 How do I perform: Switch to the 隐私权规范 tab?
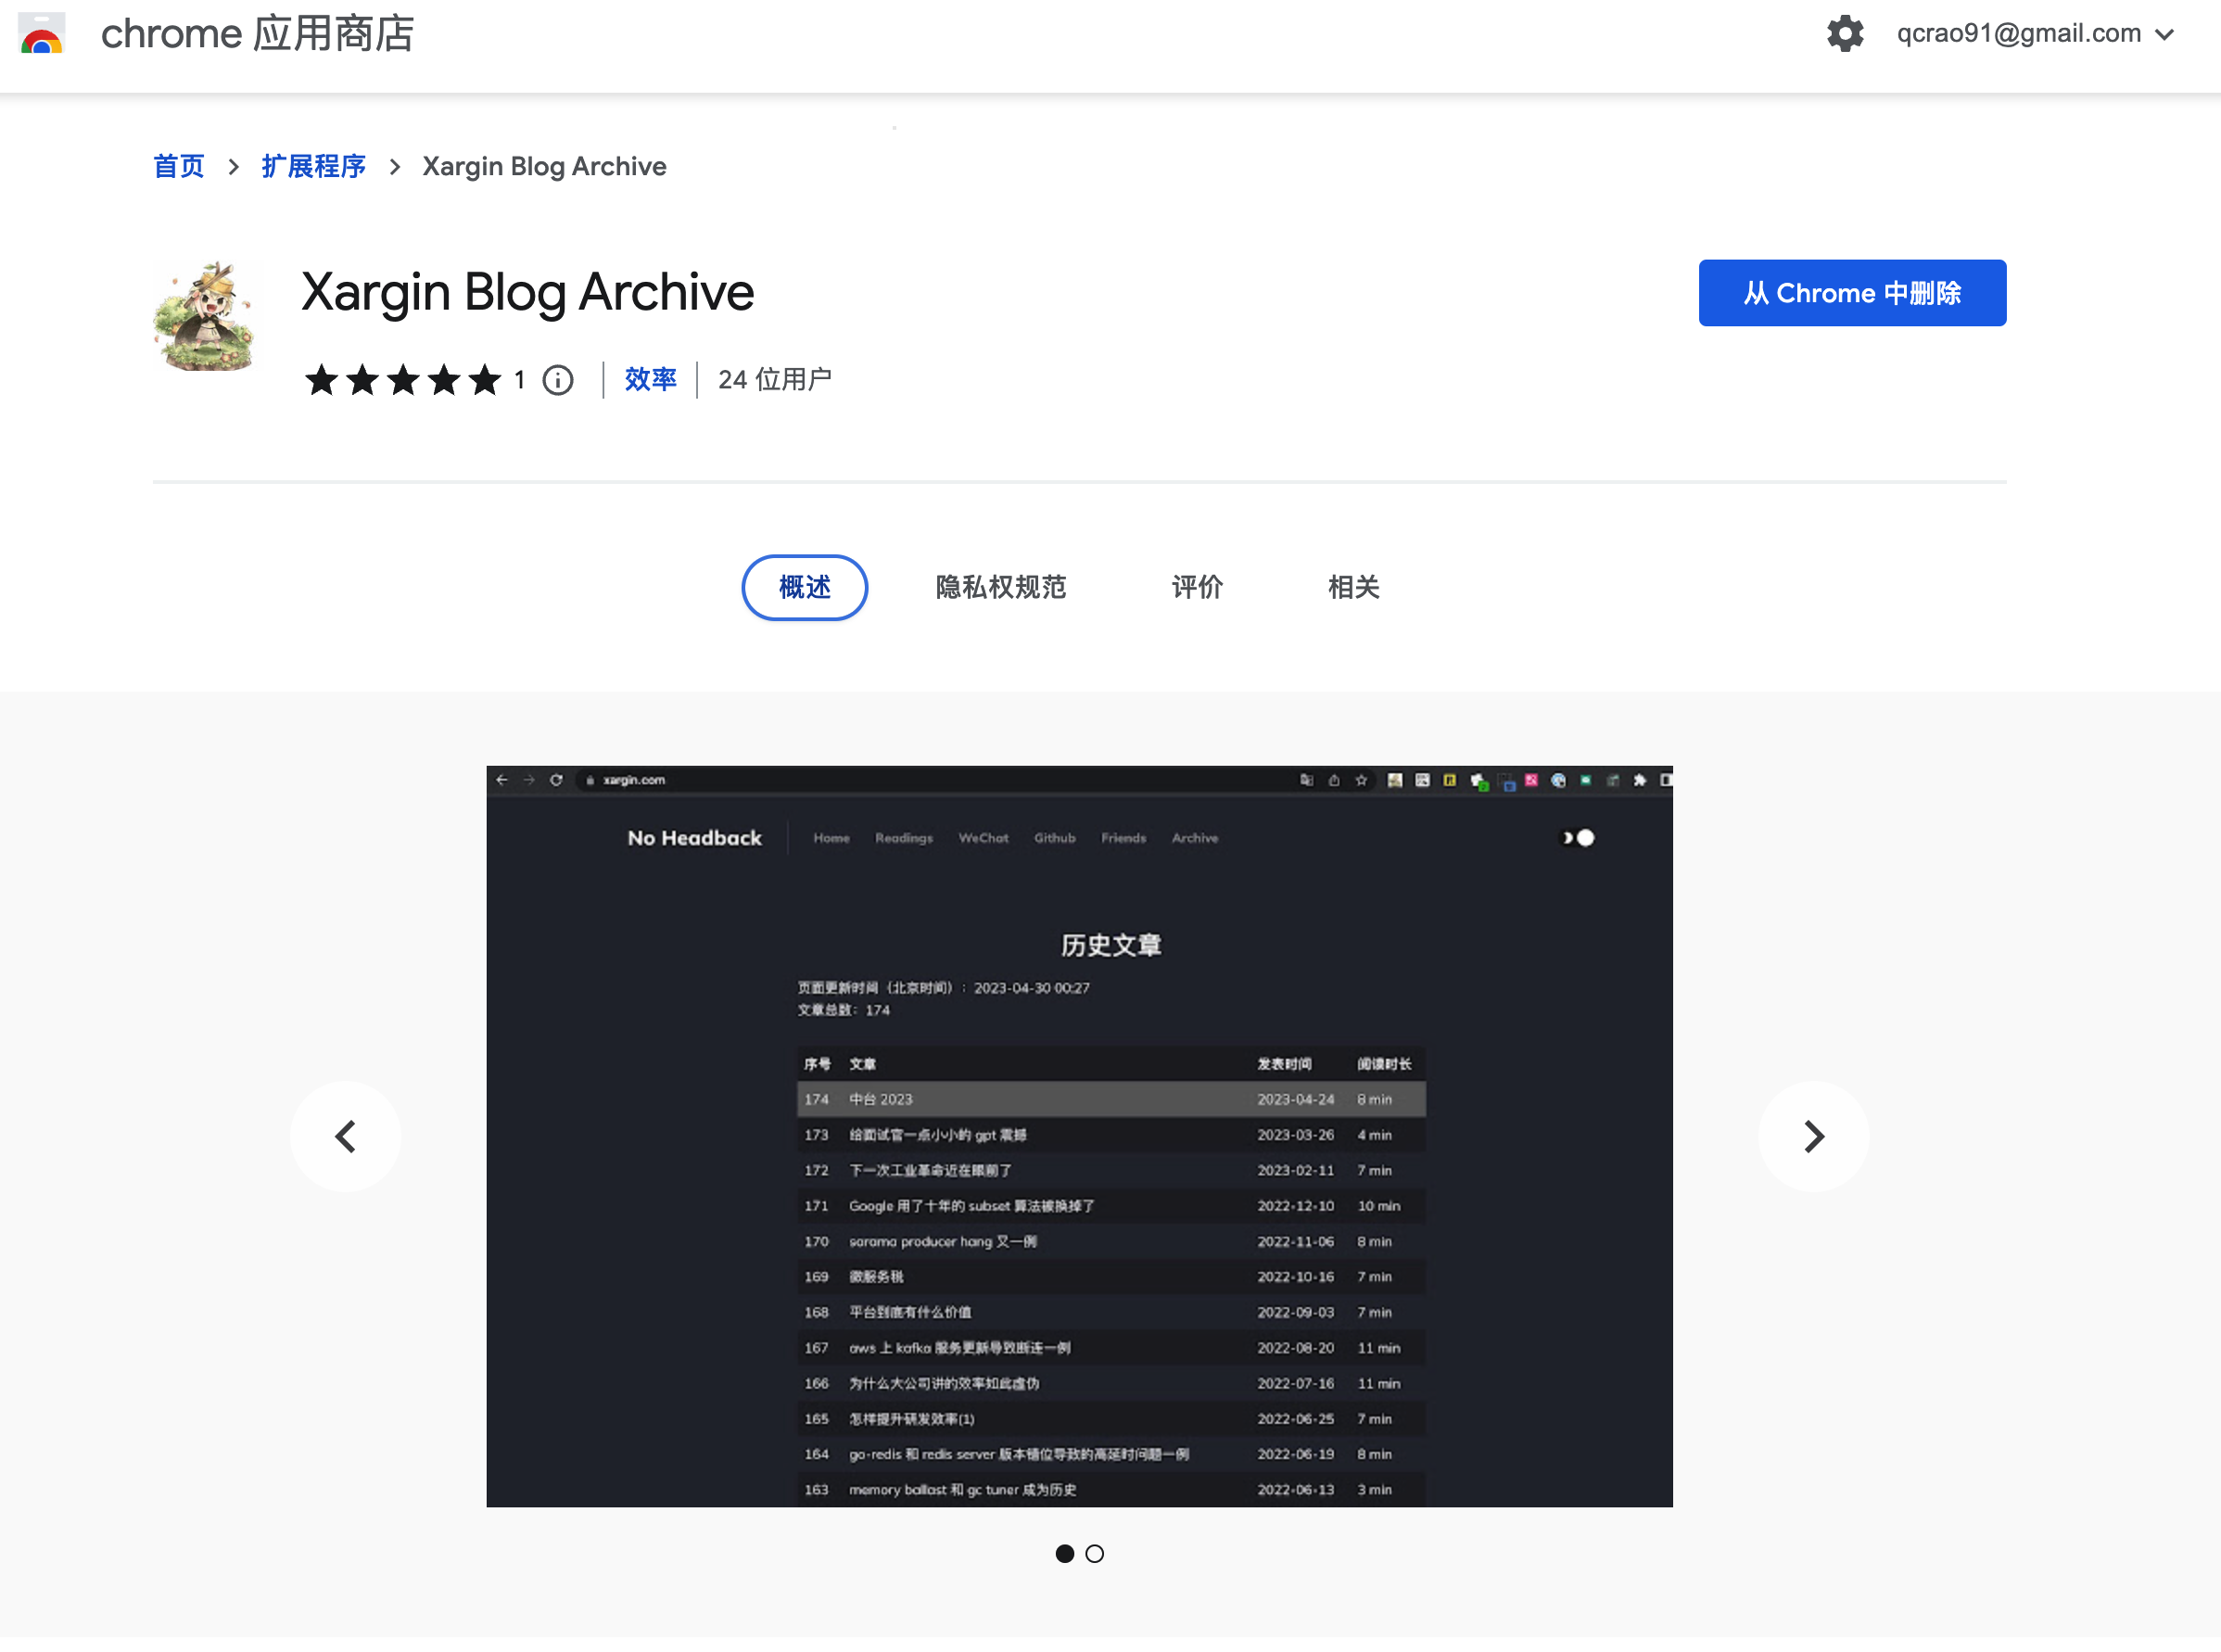coord(1000,587)
